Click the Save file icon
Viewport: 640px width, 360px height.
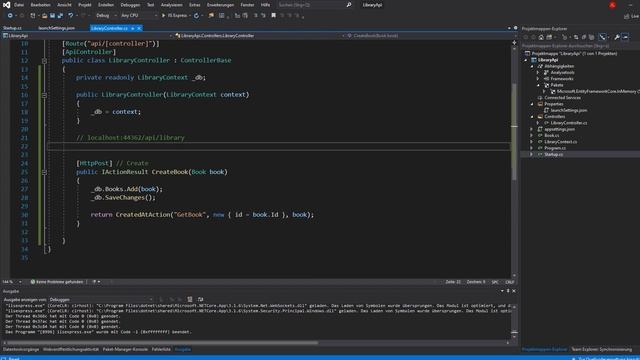click(x=52, y=16)
